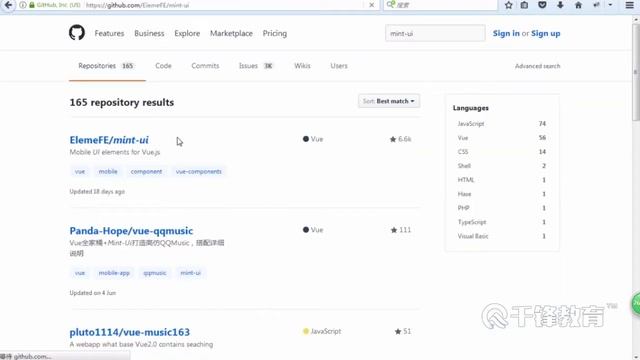Open the Sort: Best match dropdown

point(389,101)
